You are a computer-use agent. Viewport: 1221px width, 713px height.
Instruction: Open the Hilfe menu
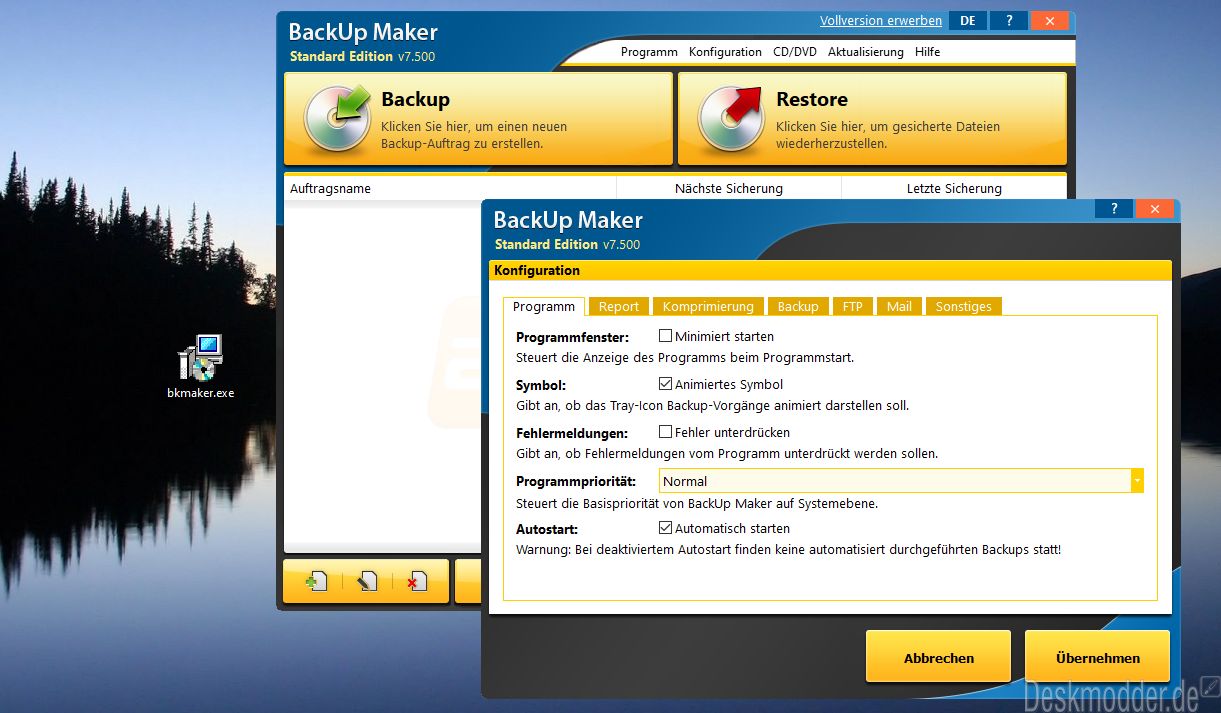pos(927,52)
